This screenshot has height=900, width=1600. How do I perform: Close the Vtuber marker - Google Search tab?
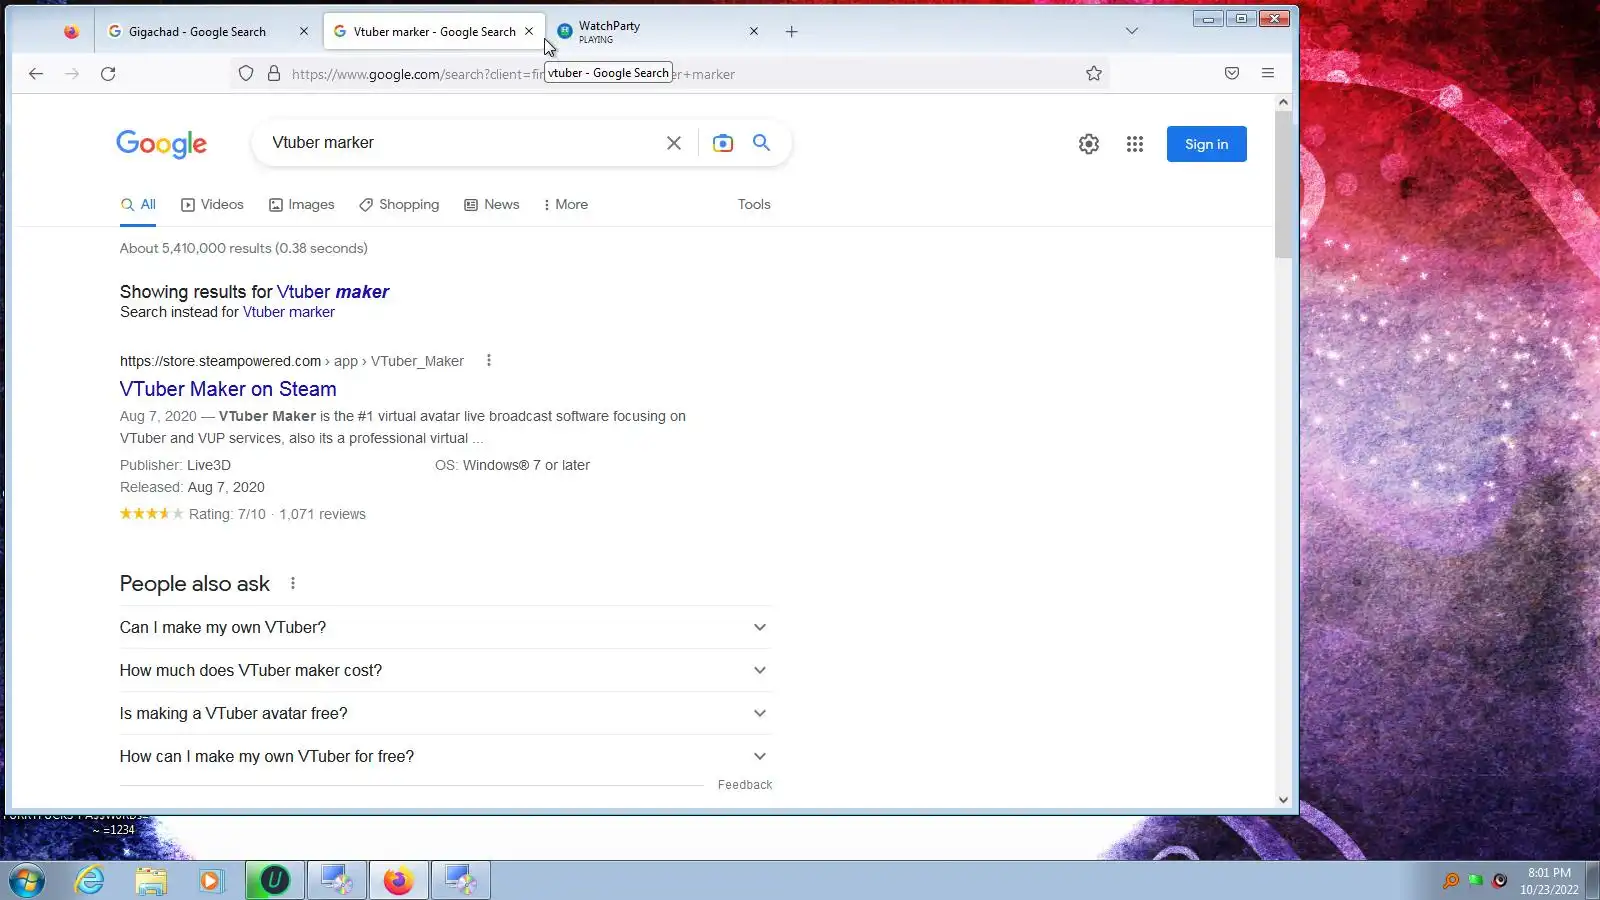coord(529,31)
